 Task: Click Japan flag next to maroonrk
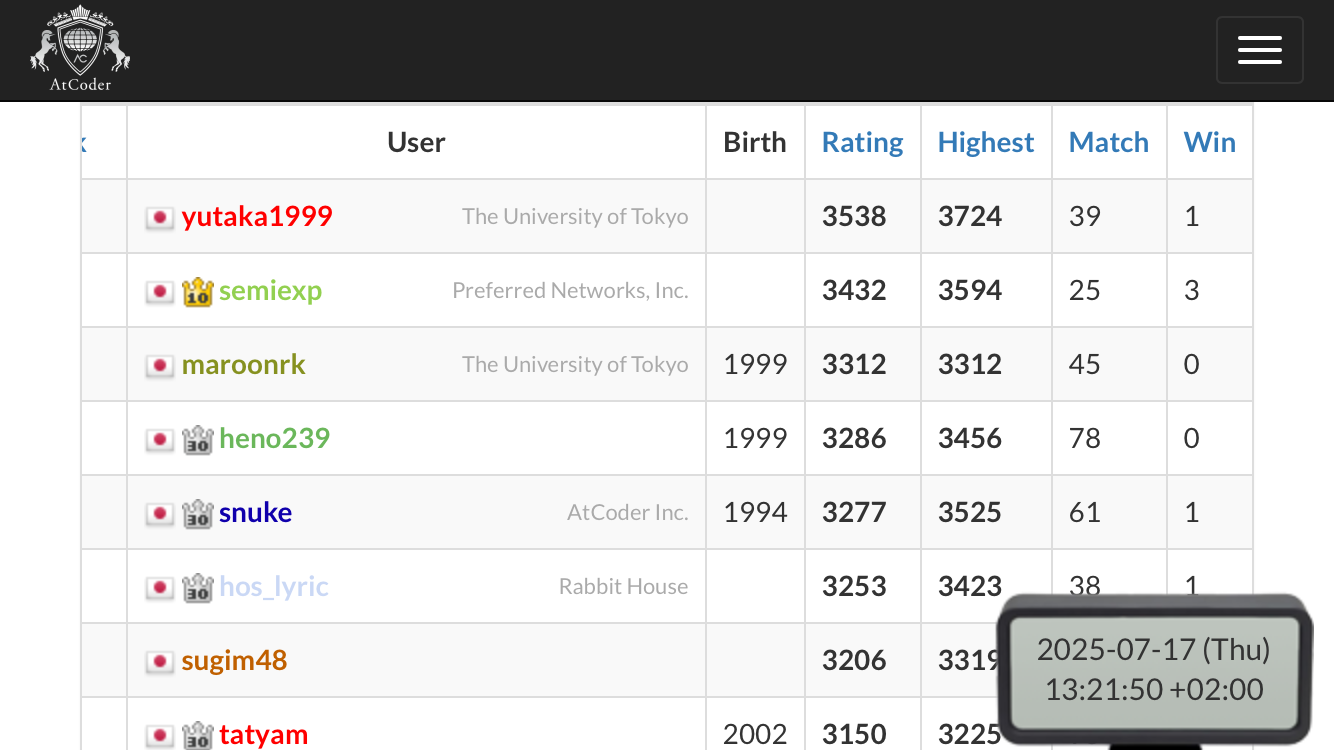(160, 365)
